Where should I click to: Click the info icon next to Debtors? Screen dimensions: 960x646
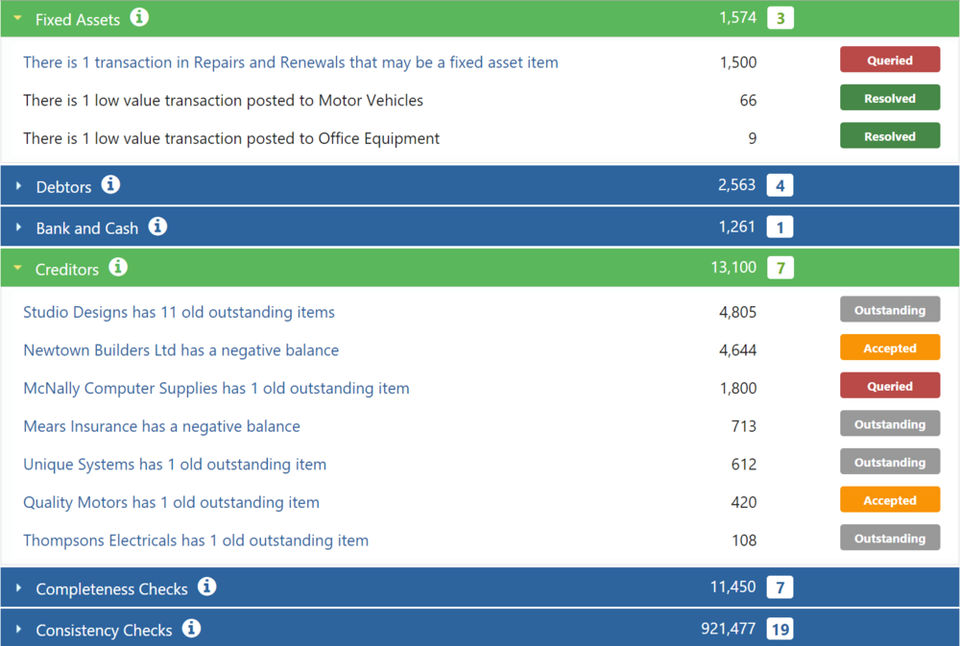pos(111,185)
